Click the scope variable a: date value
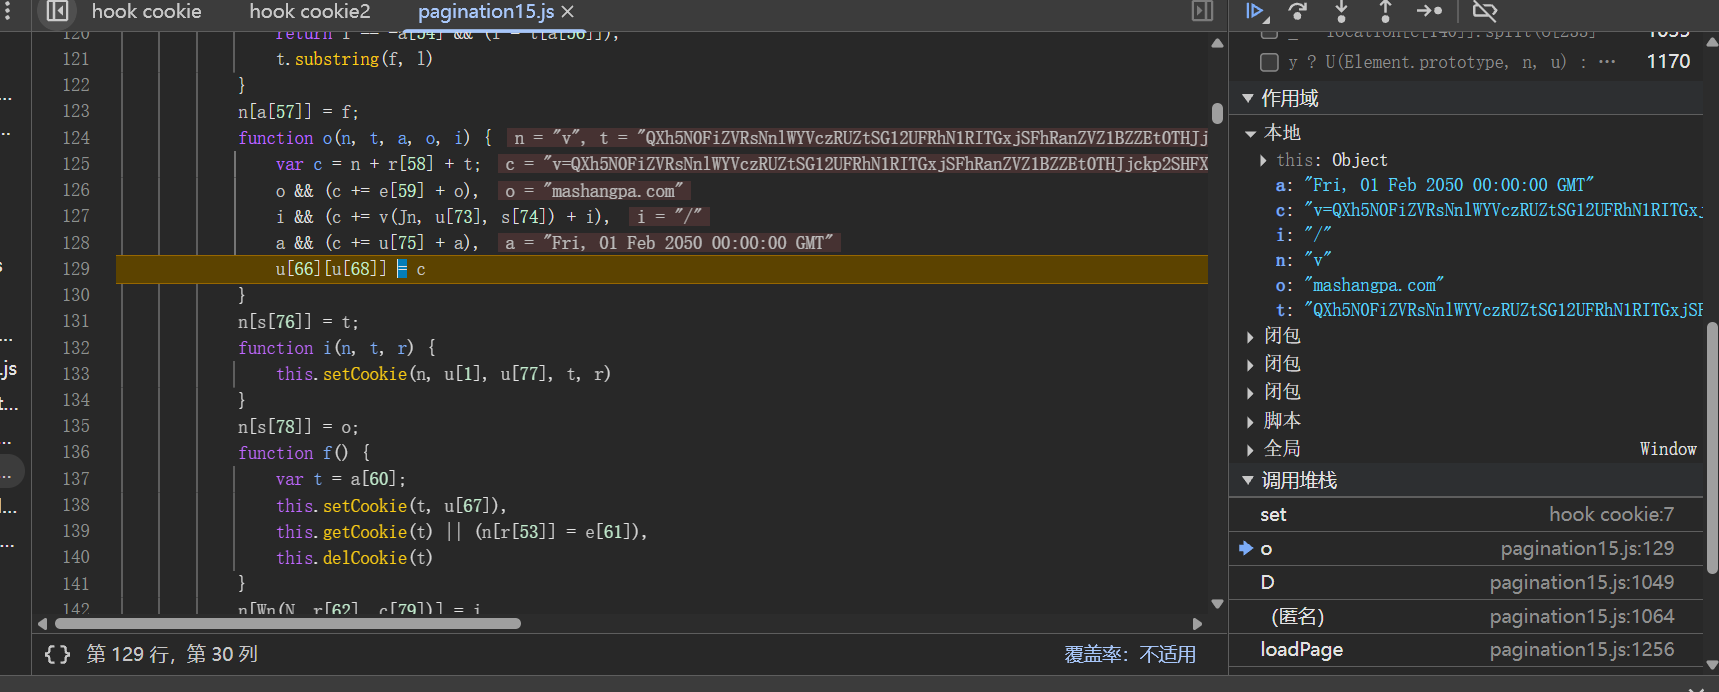 pos(1449,185)
